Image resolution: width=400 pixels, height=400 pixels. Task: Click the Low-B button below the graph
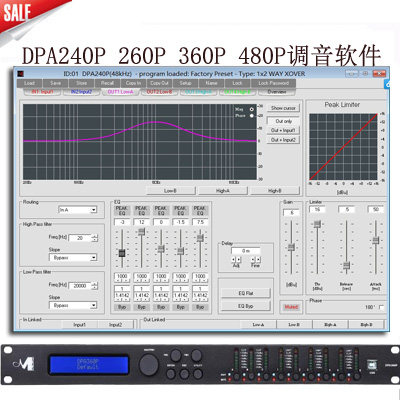click(x=170, y=191)
